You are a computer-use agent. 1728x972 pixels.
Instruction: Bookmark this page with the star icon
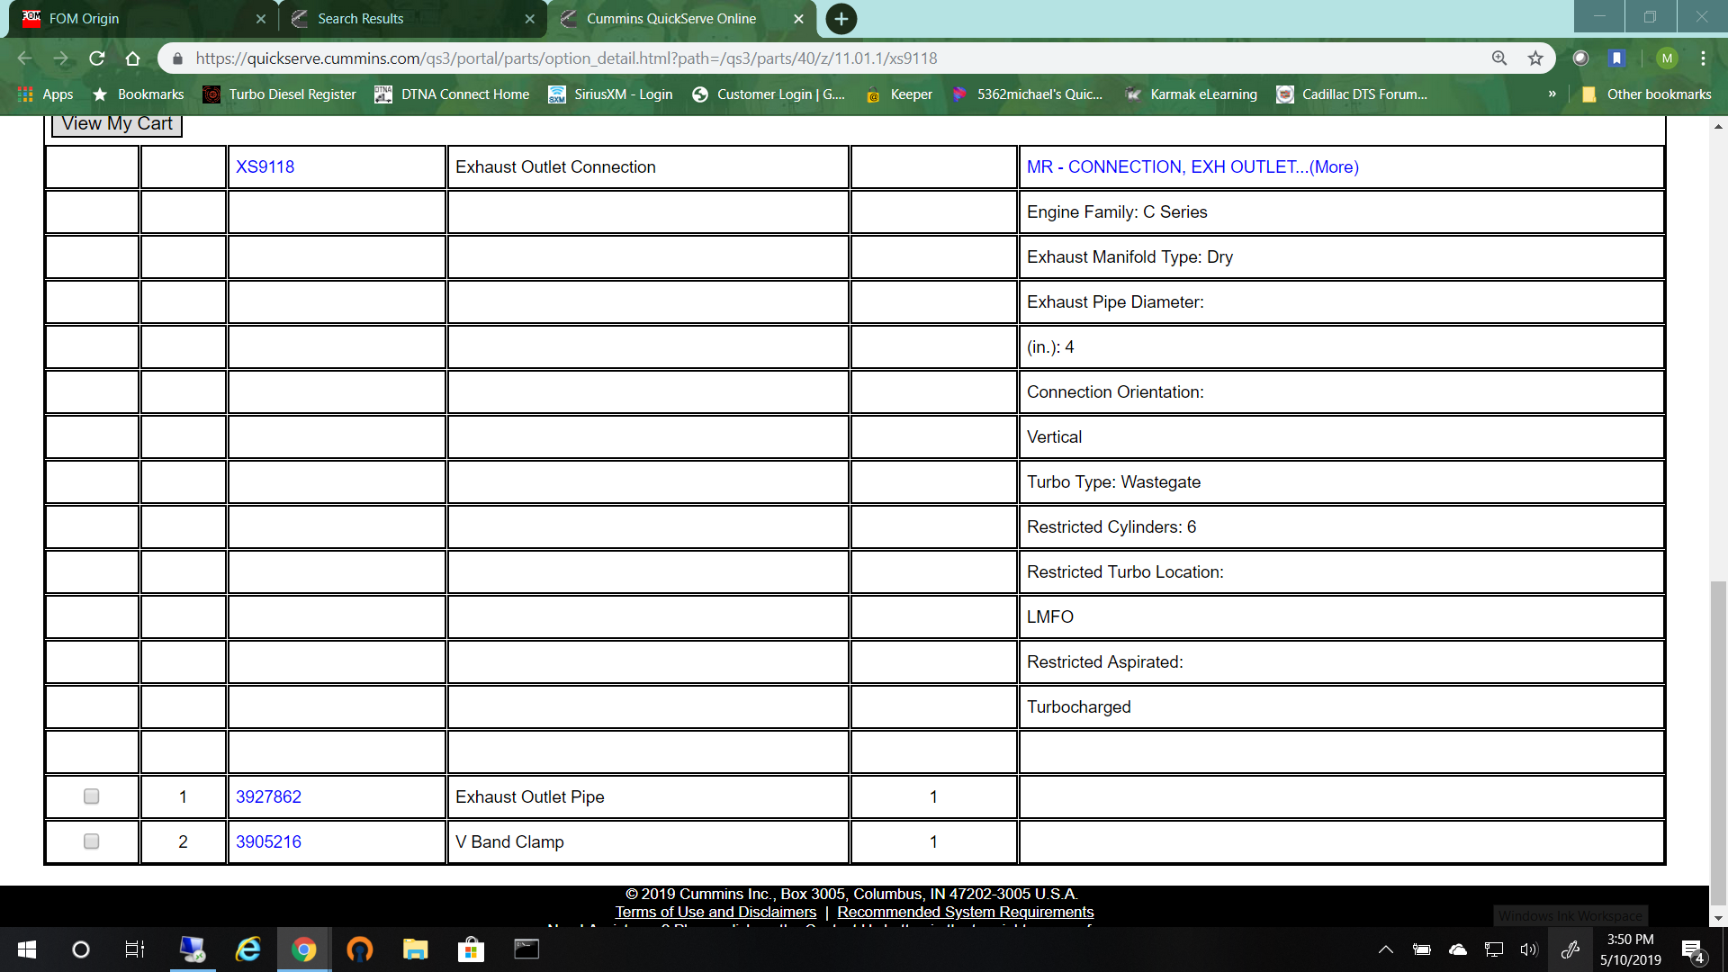(1535, 58)
